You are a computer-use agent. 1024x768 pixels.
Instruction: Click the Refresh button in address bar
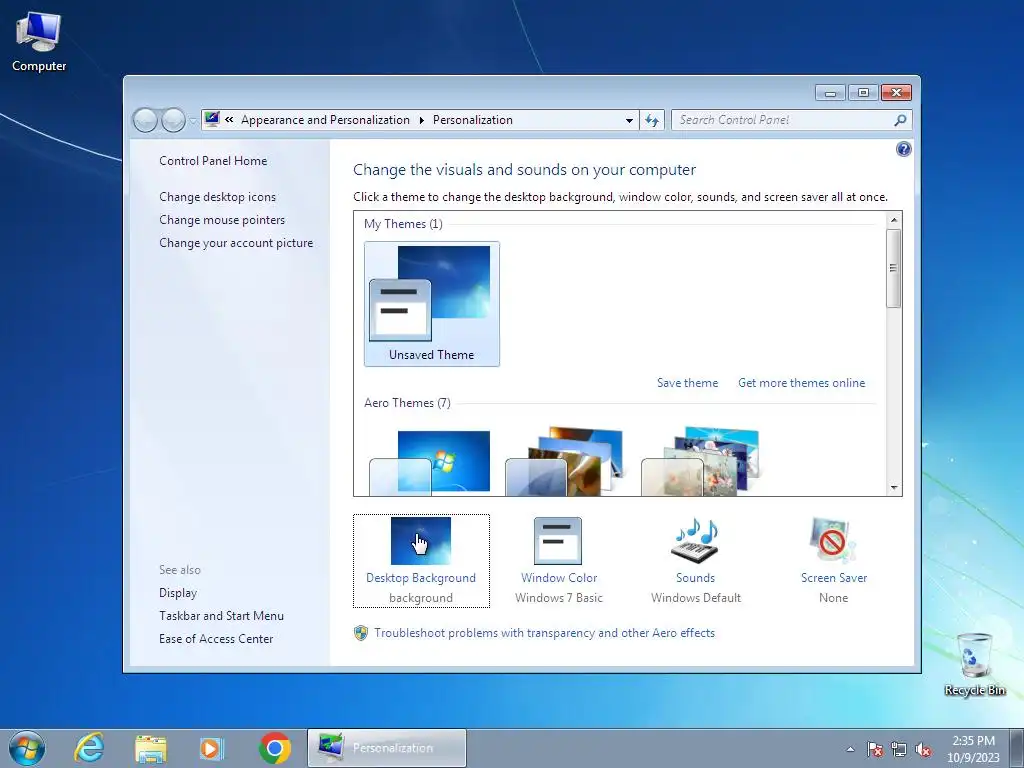(652, 120)
